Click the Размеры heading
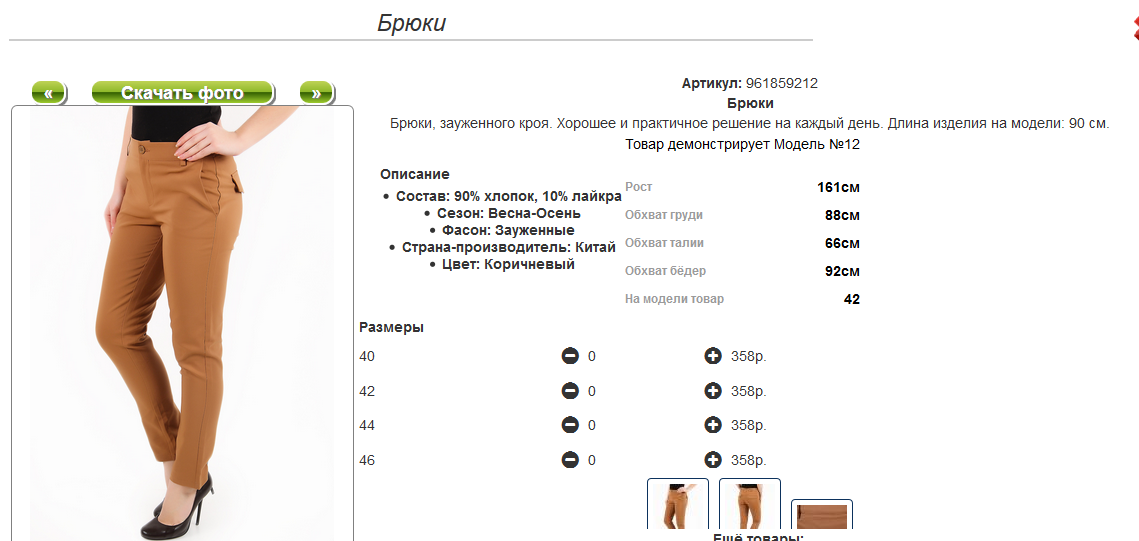 [392, 328]
